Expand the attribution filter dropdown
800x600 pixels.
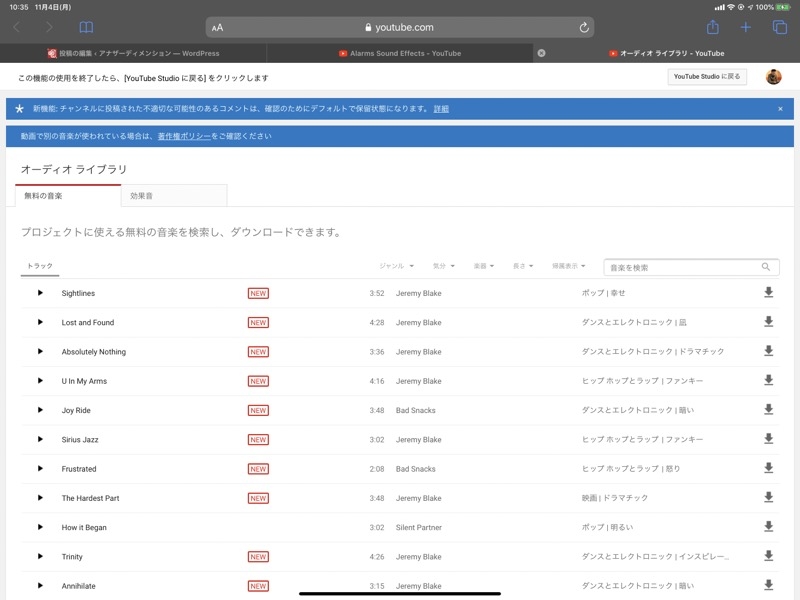tap(568, 266)
